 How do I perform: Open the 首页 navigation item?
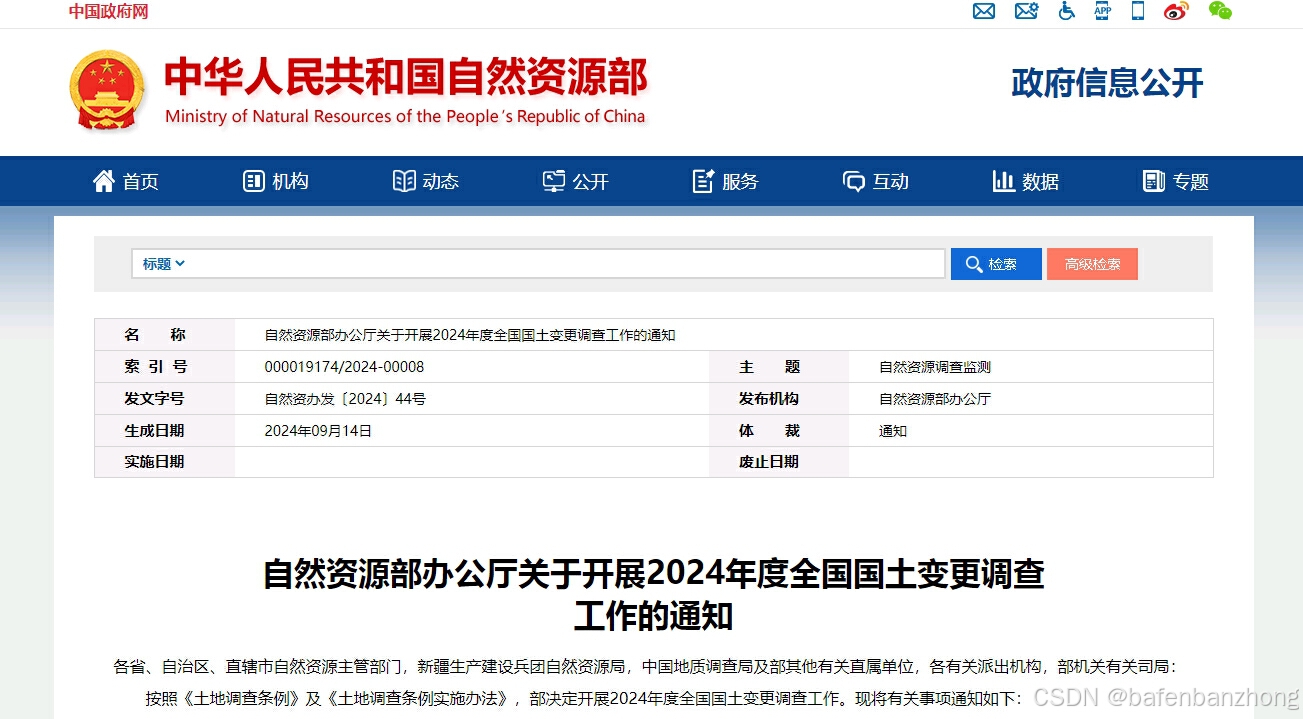tap(141, 181)
